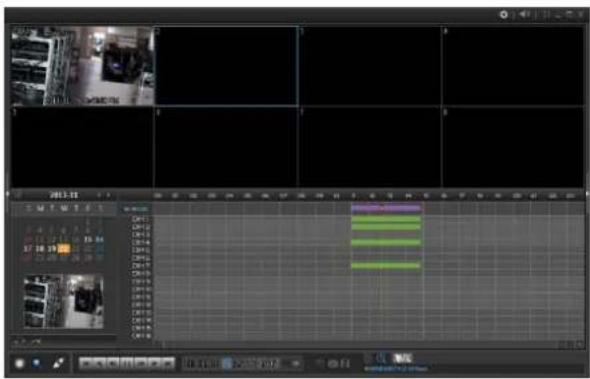Click the blue circular icon in bottom toolbar
590x379 pixels.
point(36,363)
